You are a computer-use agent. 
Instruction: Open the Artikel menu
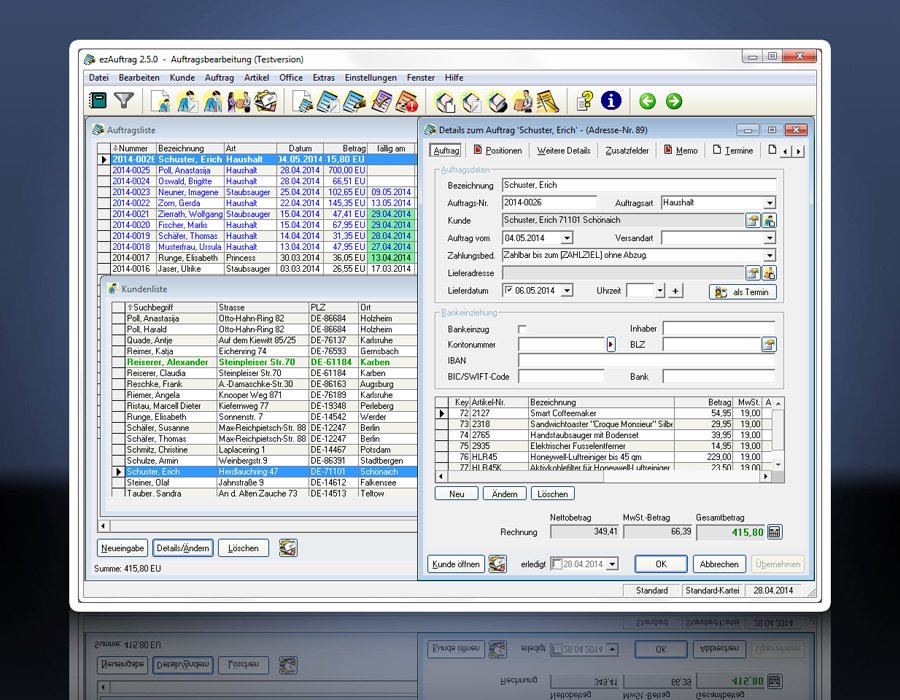[256, 77]
